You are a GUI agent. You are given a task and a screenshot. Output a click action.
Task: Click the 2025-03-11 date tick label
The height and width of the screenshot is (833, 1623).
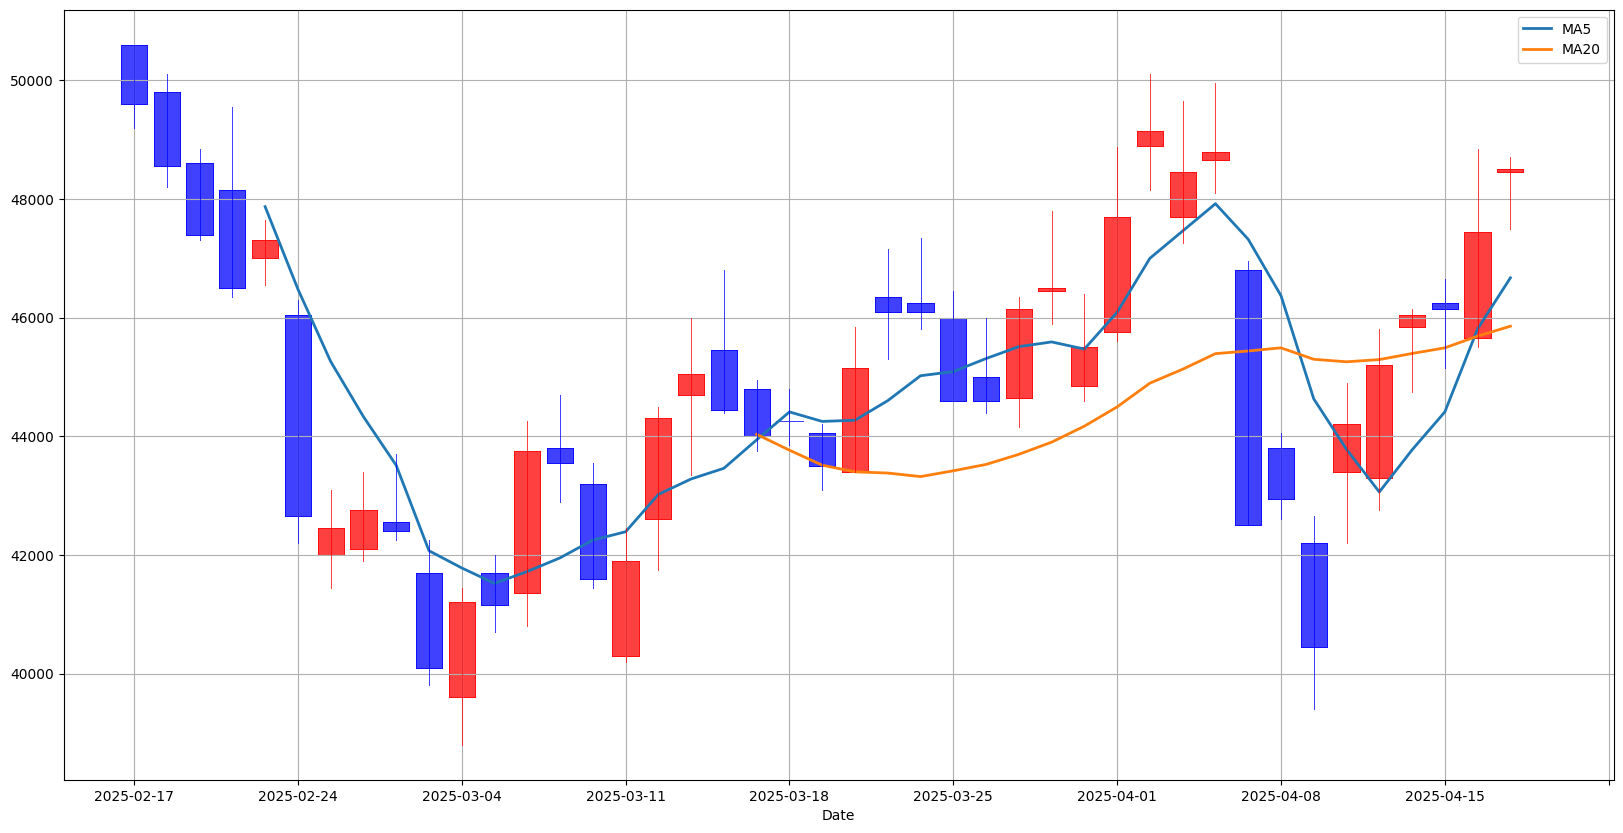626,797
